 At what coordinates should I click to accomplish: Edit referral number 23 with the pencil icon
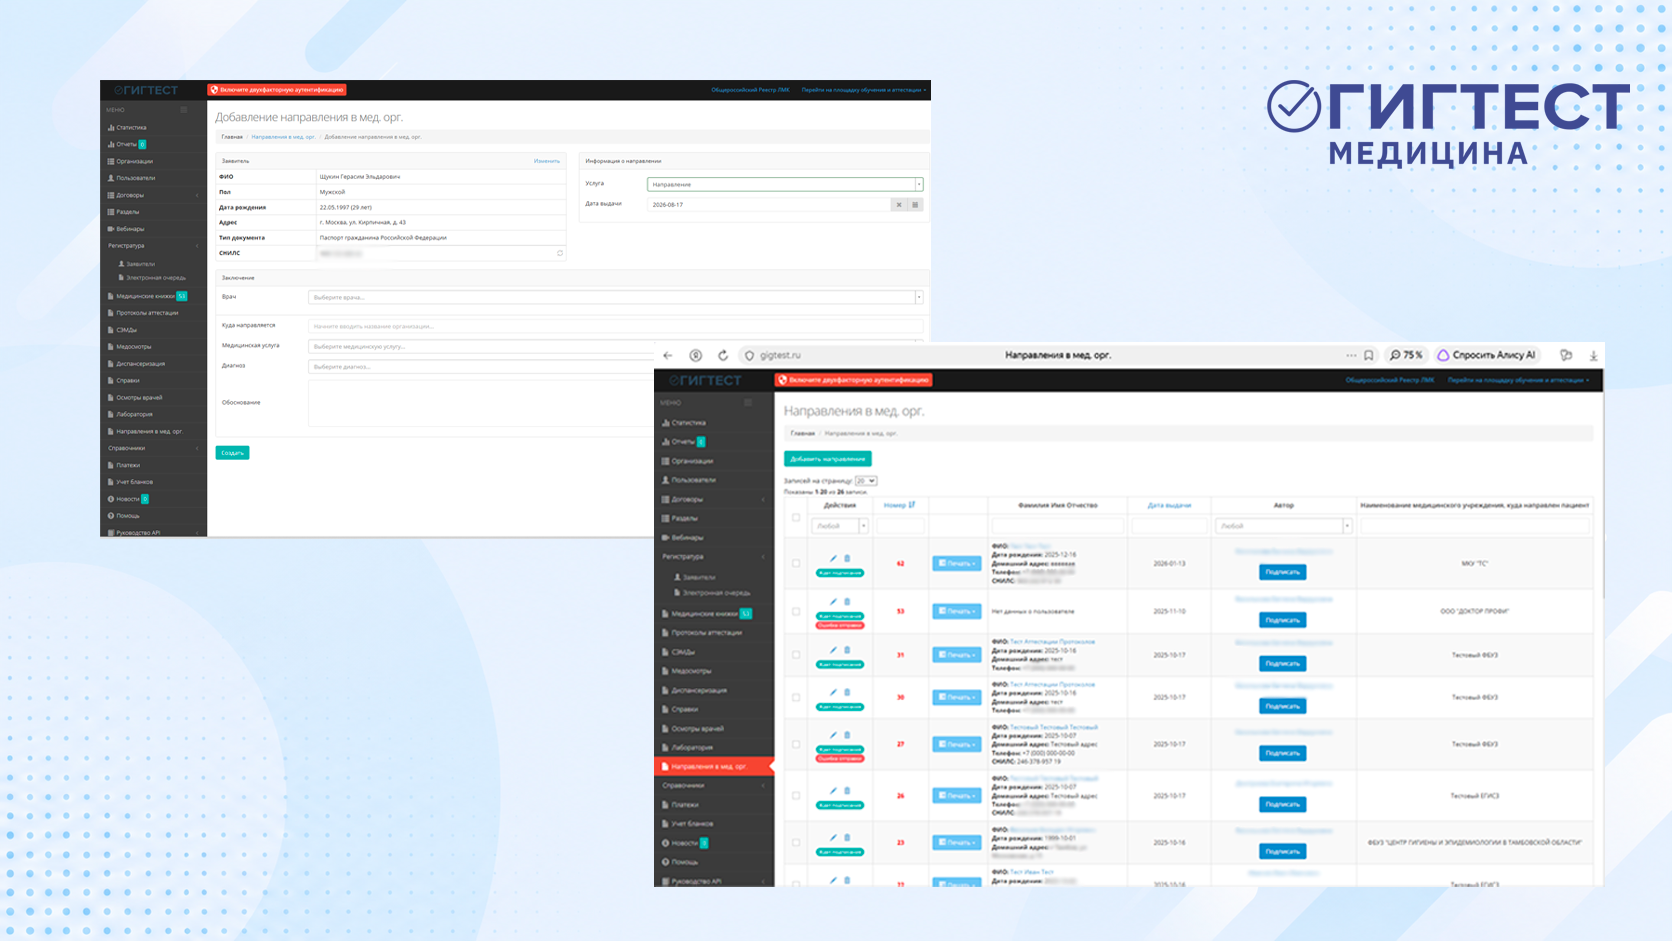pos(833,838)
